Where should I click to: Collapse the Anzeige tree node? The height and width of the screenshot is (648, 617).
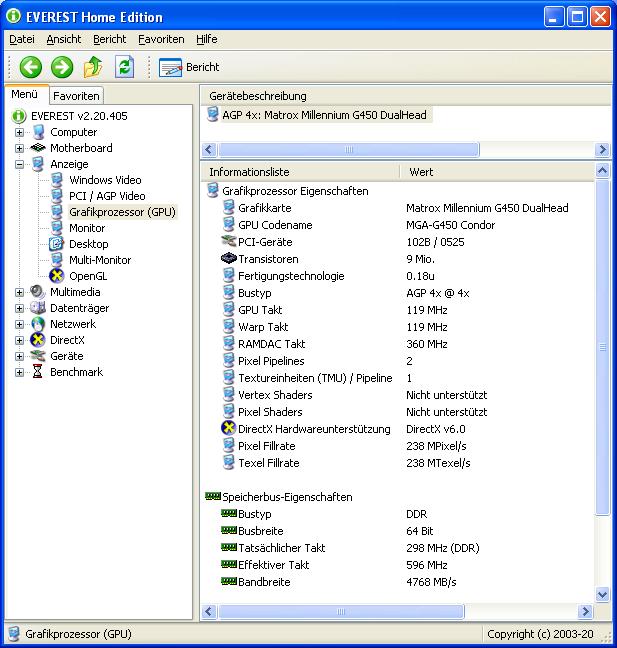coord(19,164)
